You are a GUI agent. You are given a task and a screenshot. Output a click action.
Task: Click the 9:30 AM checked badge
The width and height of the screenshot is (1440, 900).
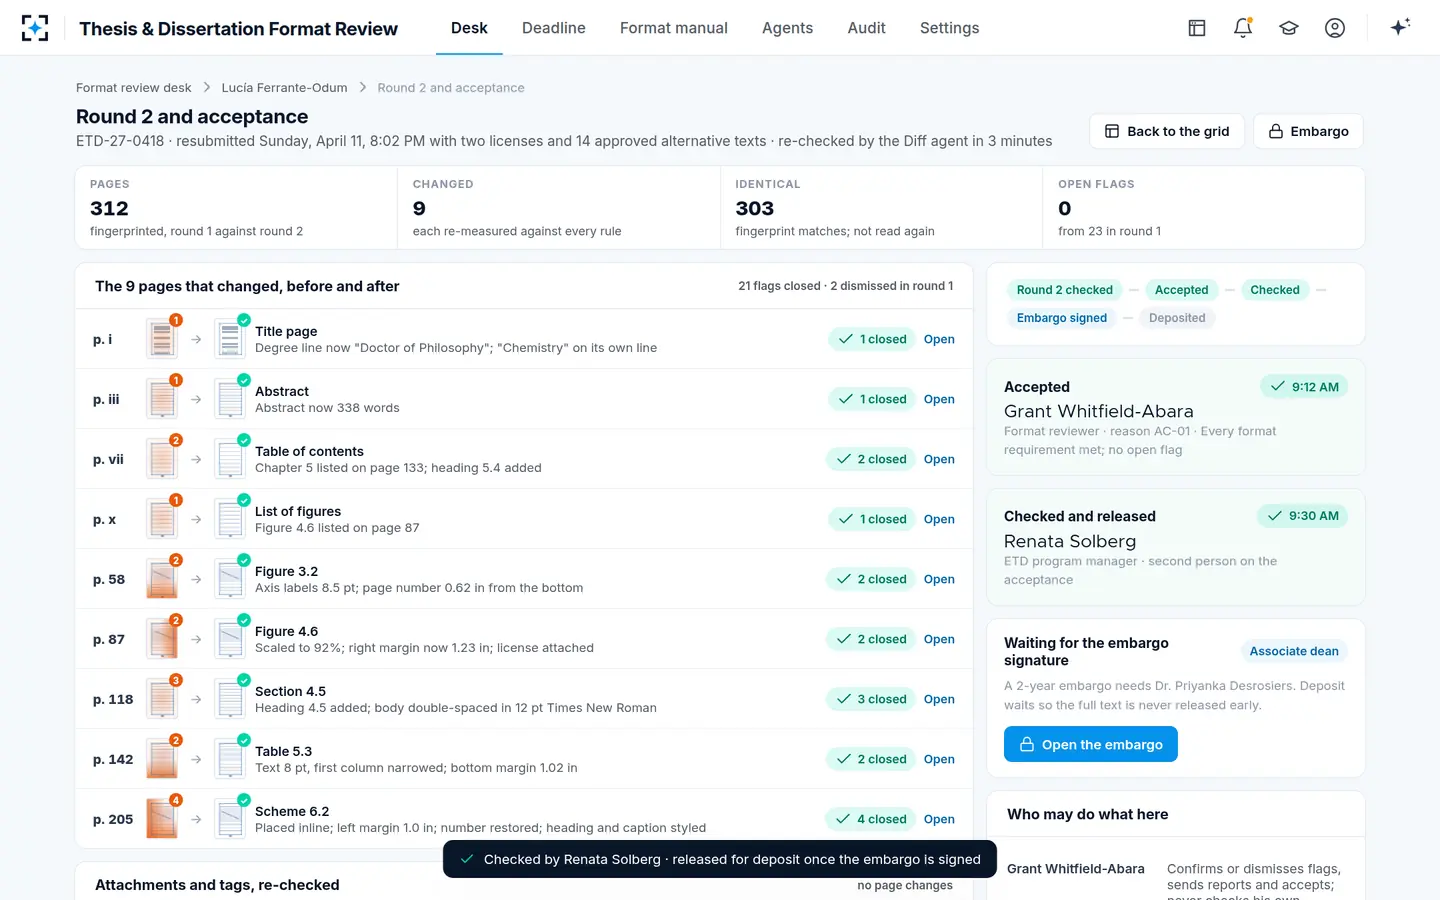(1303, 516)
